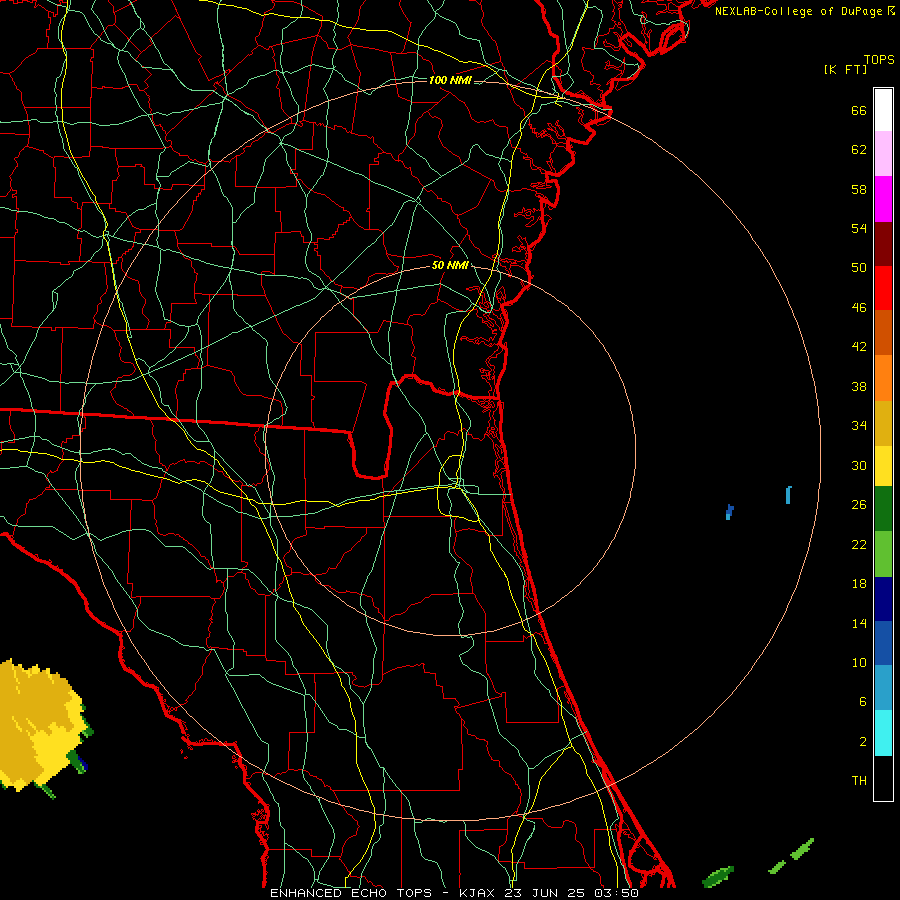
Task: Click the gold 34 kft legend swatch
Action: (883, 423)
